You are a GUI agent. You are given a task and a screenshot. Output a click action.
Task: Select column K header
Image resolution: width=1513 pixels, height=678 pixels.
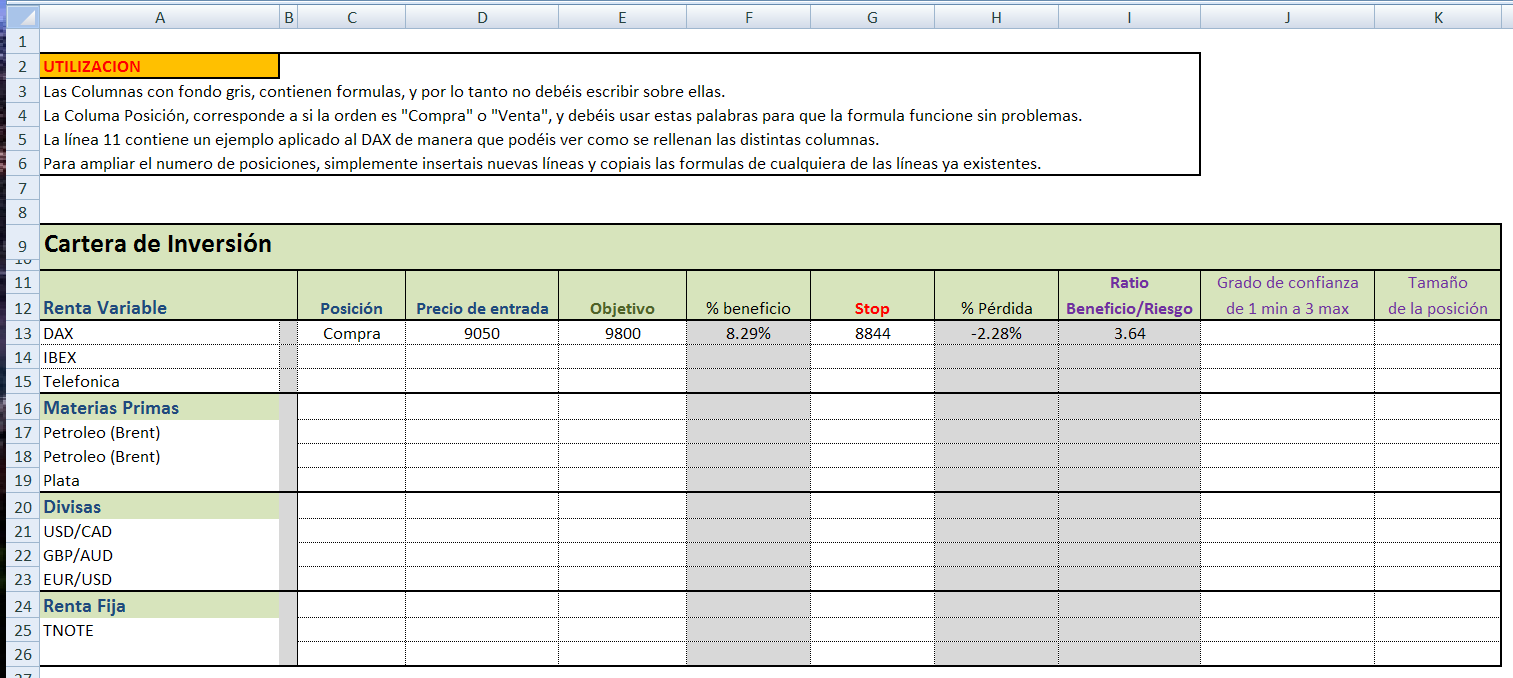[x=1438, y=17]
